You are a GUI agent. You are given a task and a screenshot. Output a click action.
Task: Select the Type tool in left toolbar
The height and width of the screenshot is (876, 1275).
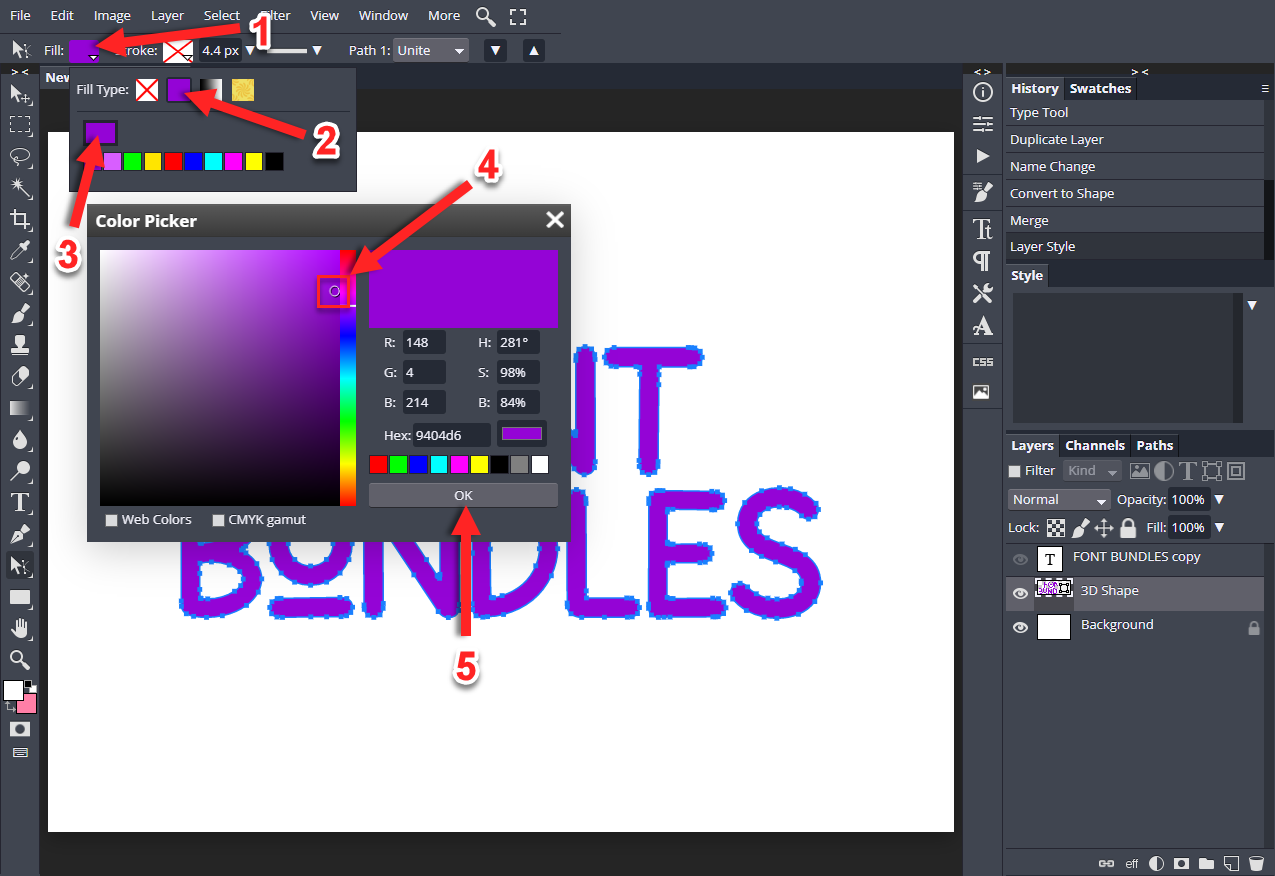(19, 503)
